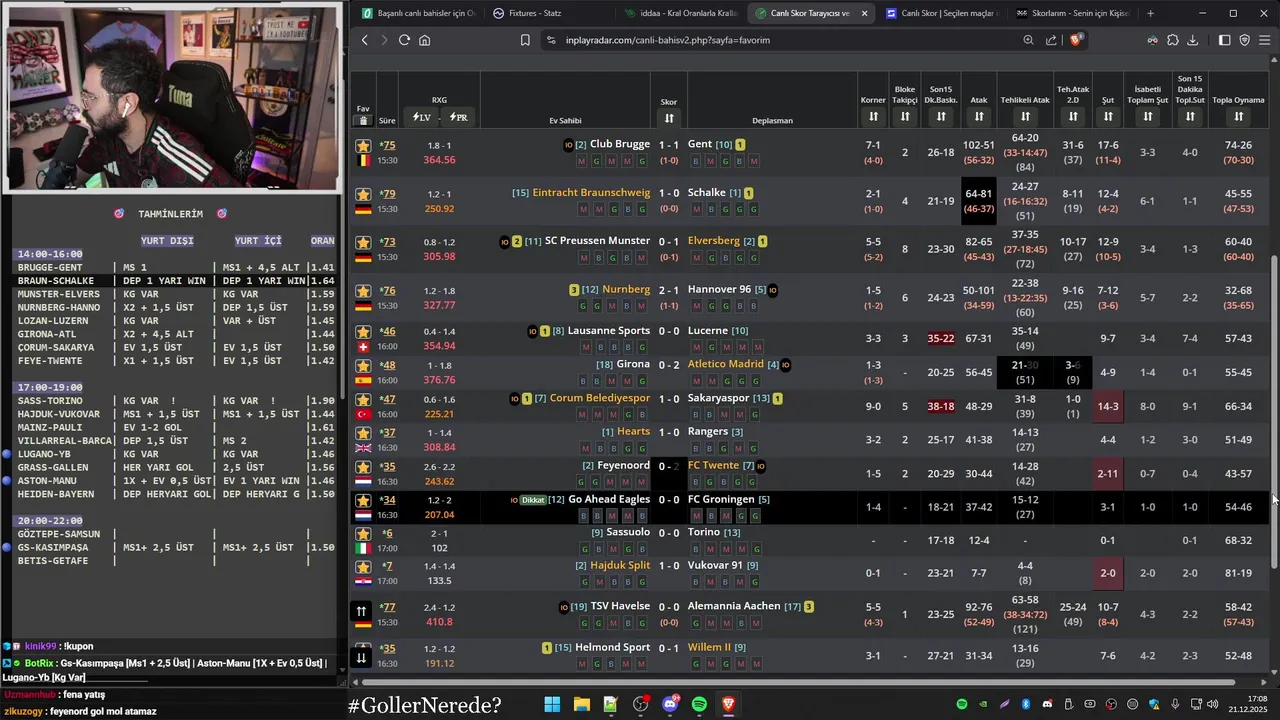1280x720 pixels.
Task: Open Hannover 96 team link
Action: (x=719, y=290)
